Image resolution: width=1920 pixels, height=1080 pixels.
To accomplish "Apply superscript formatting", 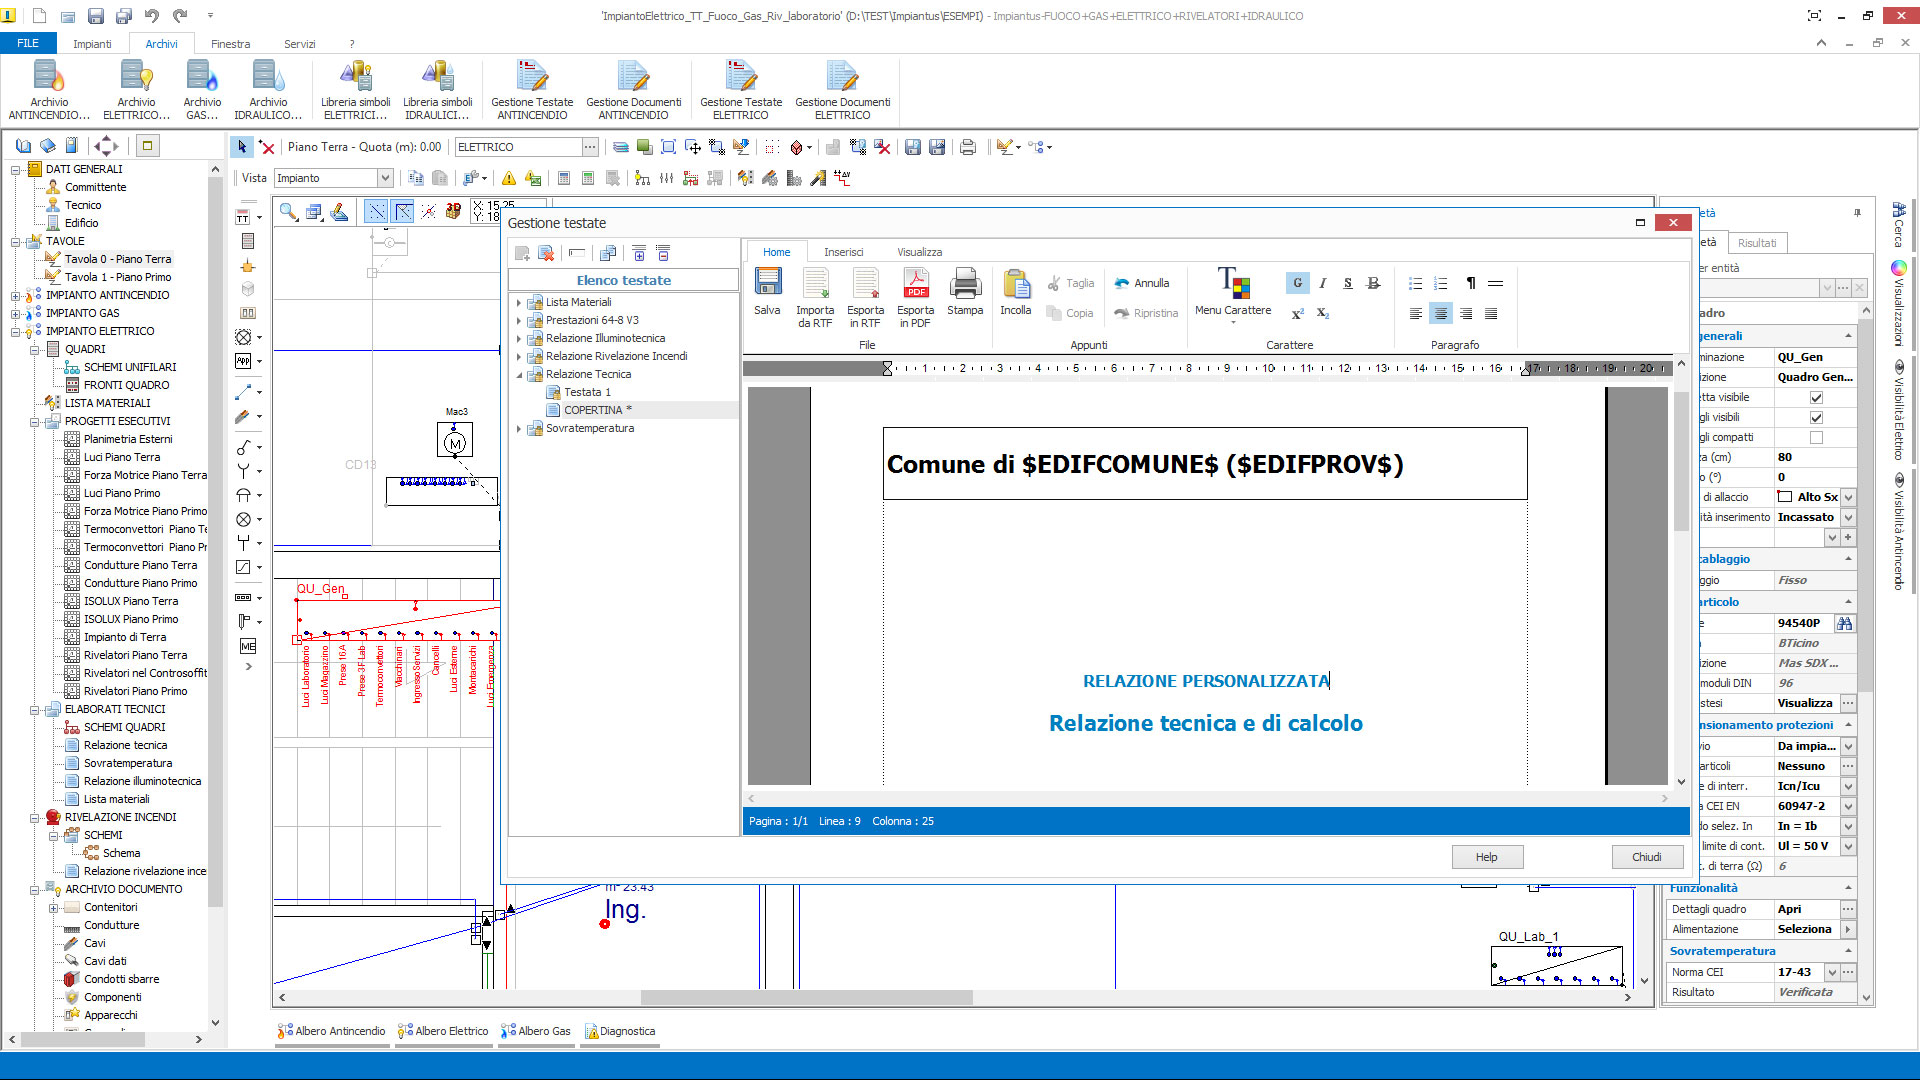I will [1297, 314].
